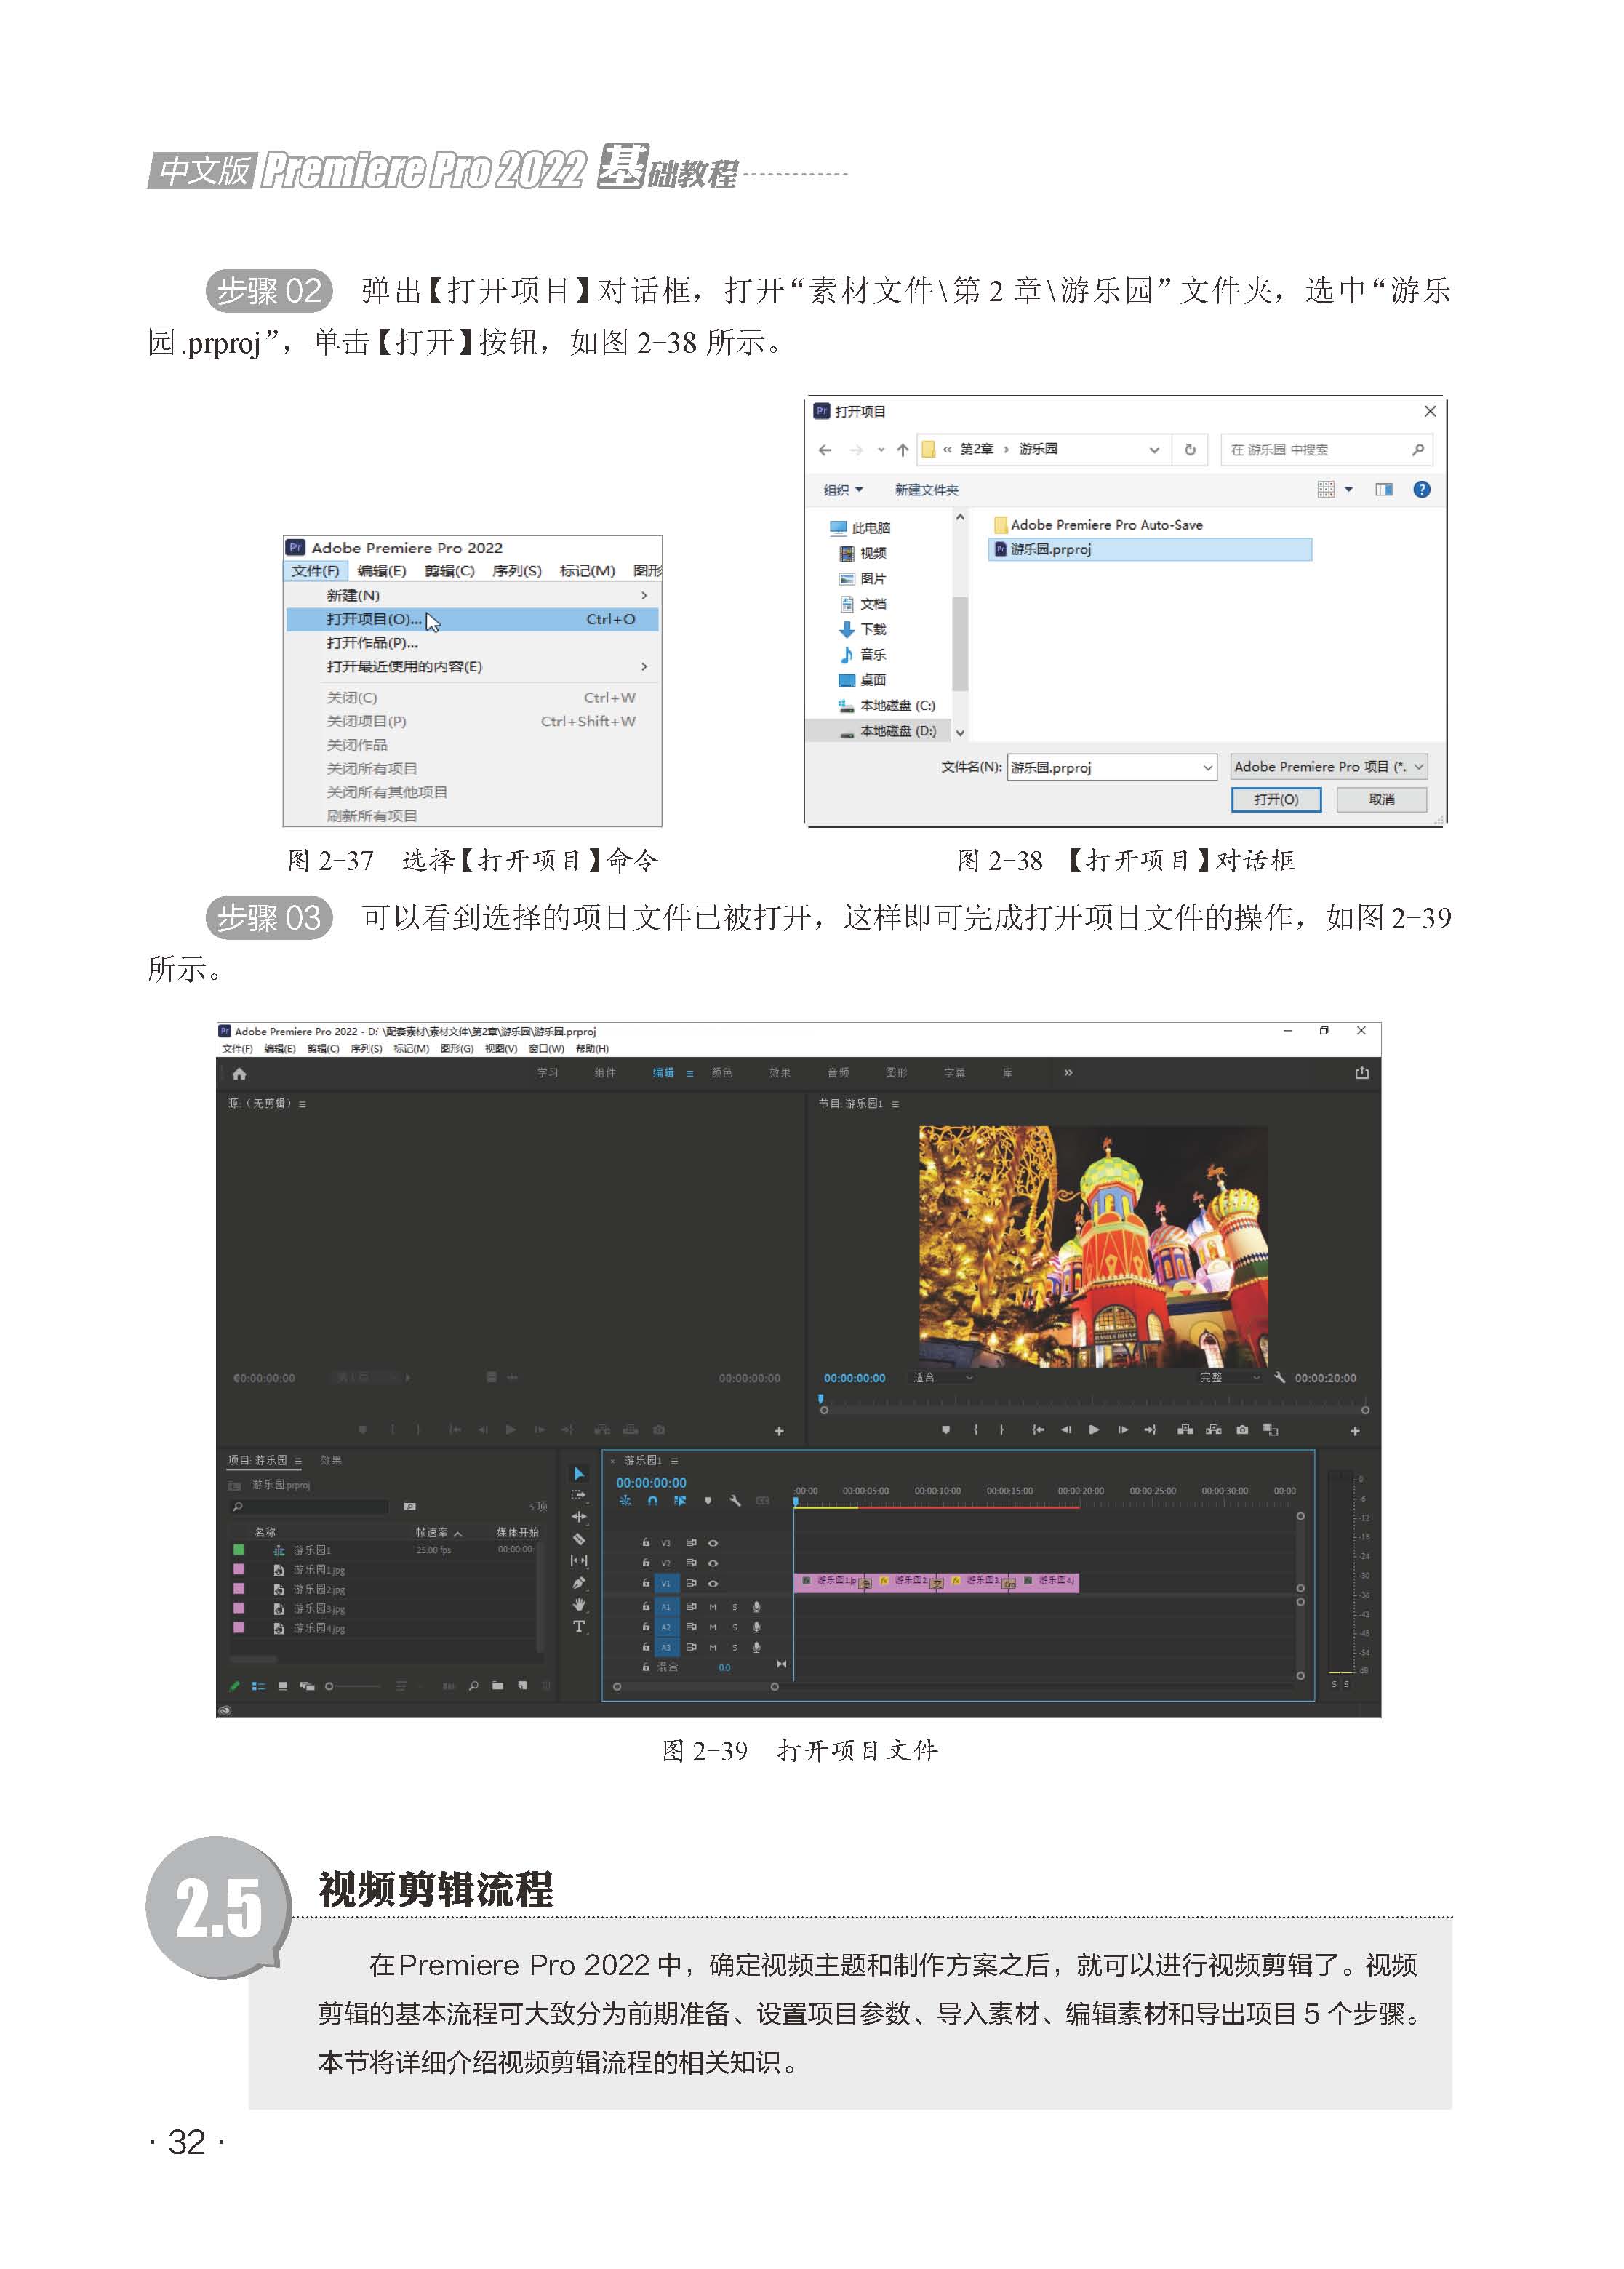Click the refresh icon in 打开项目 dialog

coord(1190,450)
